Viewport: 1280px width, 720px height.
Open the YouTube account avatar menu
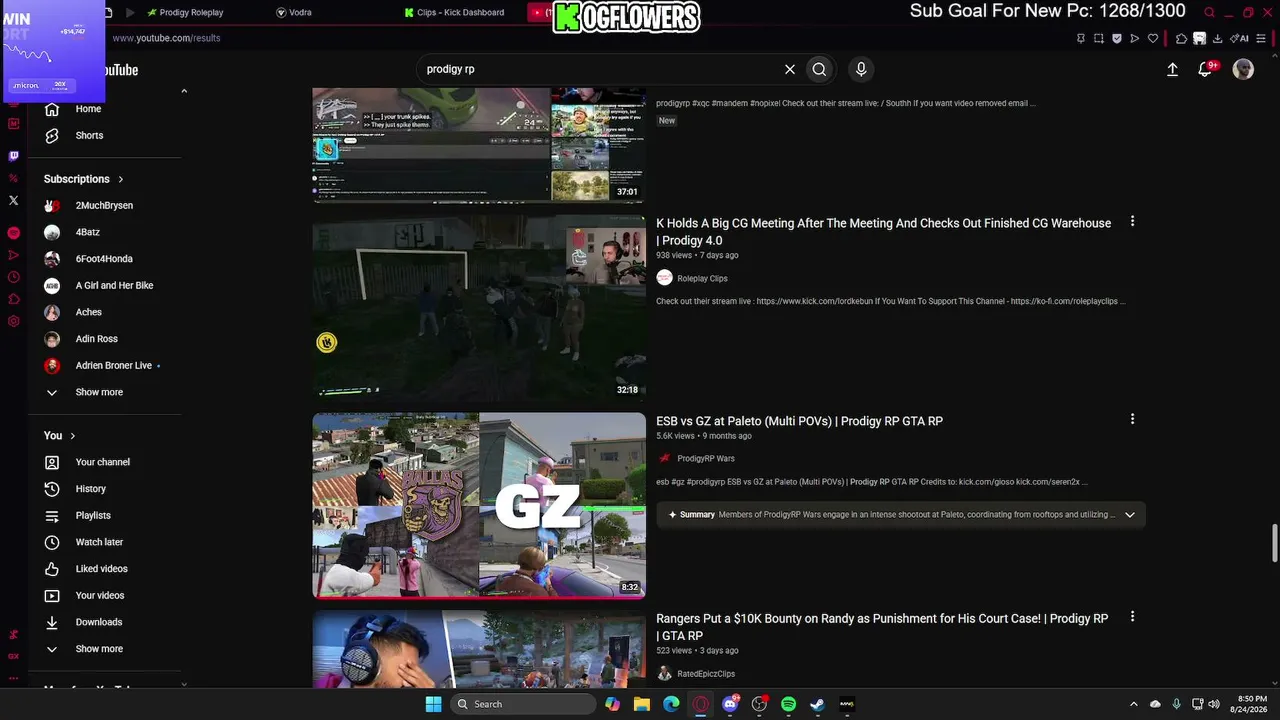point(1243,69)
